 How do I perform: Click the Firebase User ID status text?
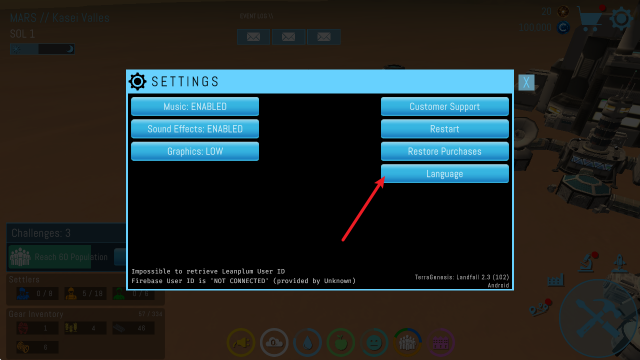pos(243,281)
